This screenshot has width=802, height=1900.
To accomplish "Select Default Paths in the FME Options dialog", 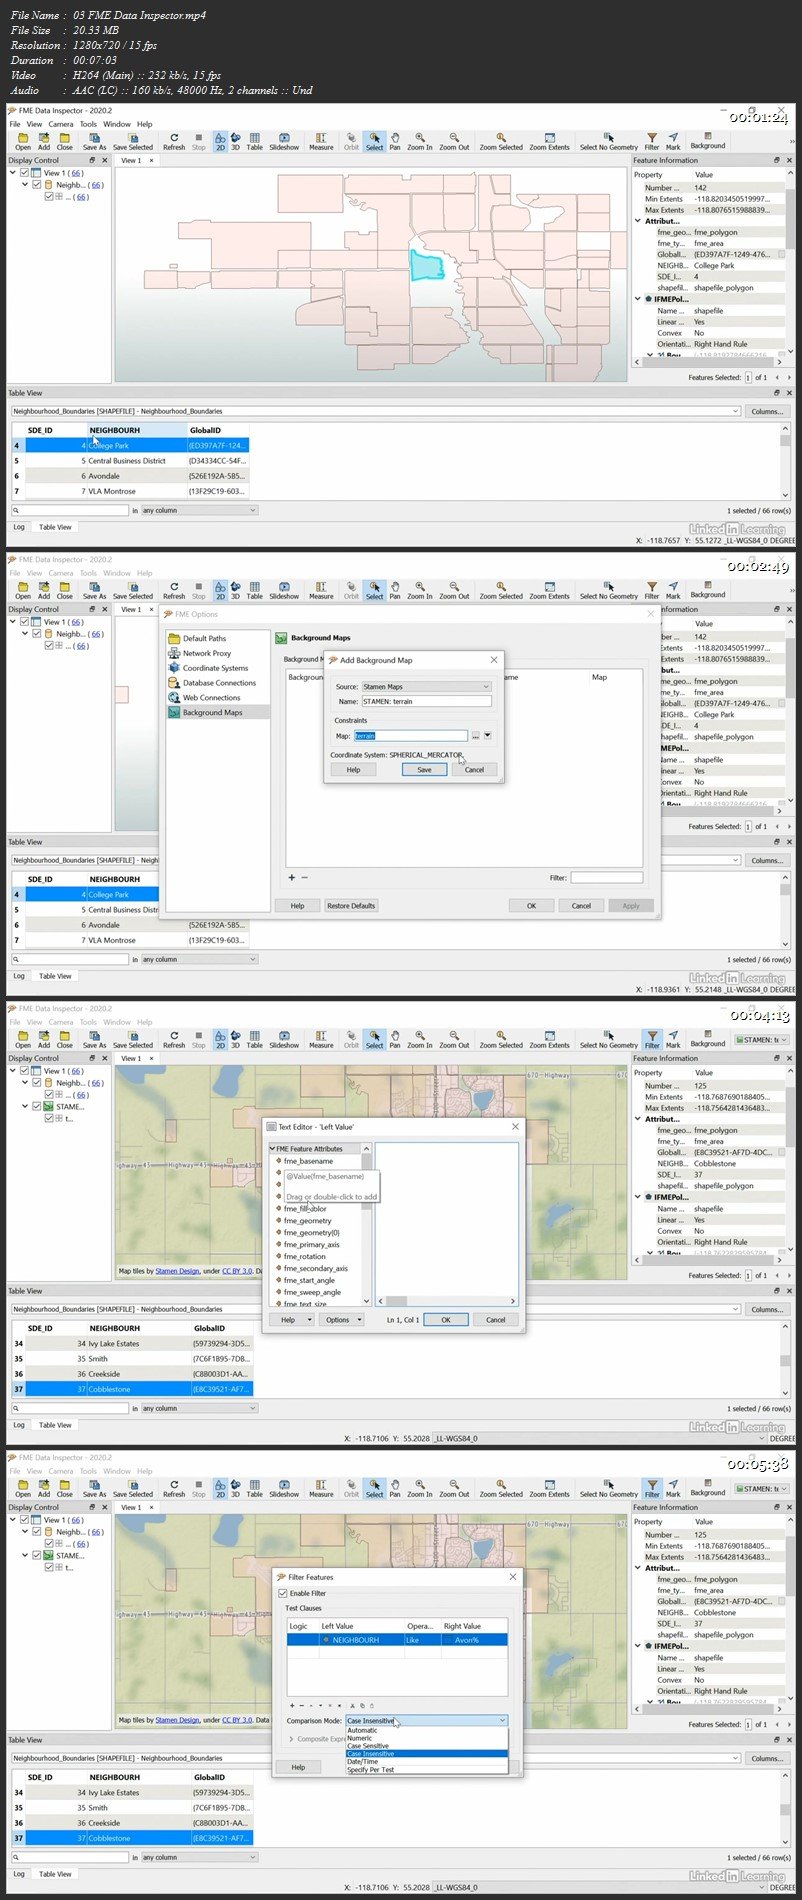I will 204,638.
